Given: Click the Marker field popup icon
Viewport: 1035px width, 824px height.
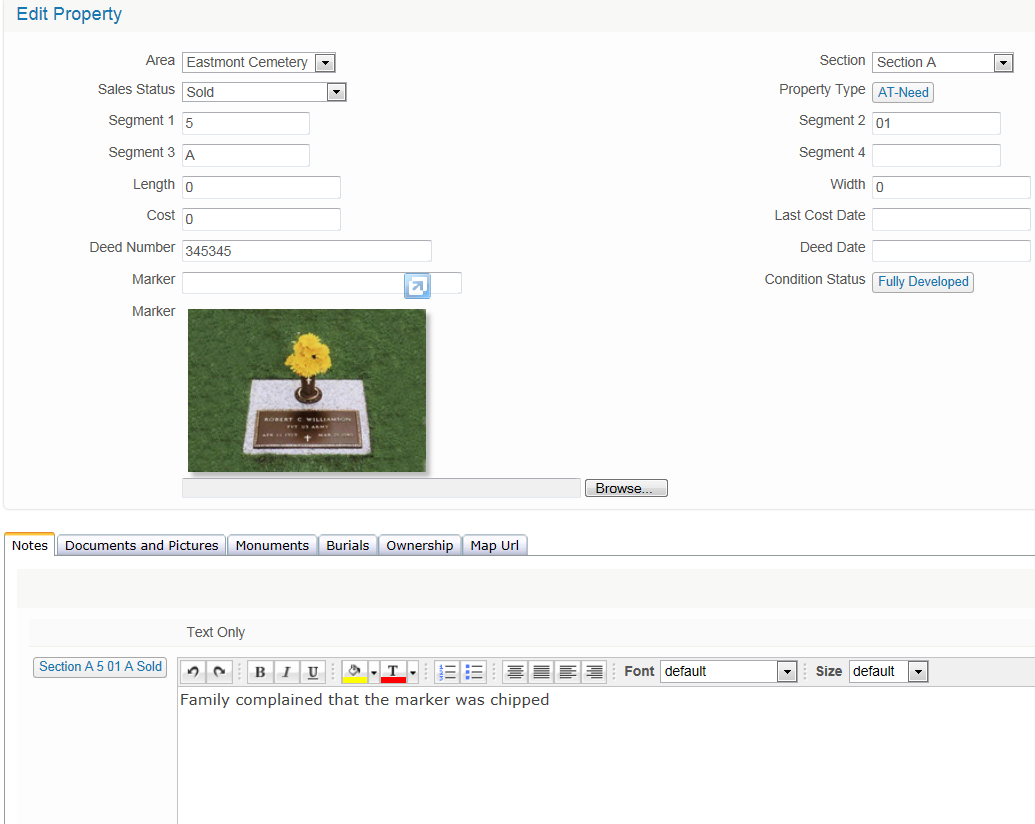Looking at the screenshot, I should click(417, 286).
